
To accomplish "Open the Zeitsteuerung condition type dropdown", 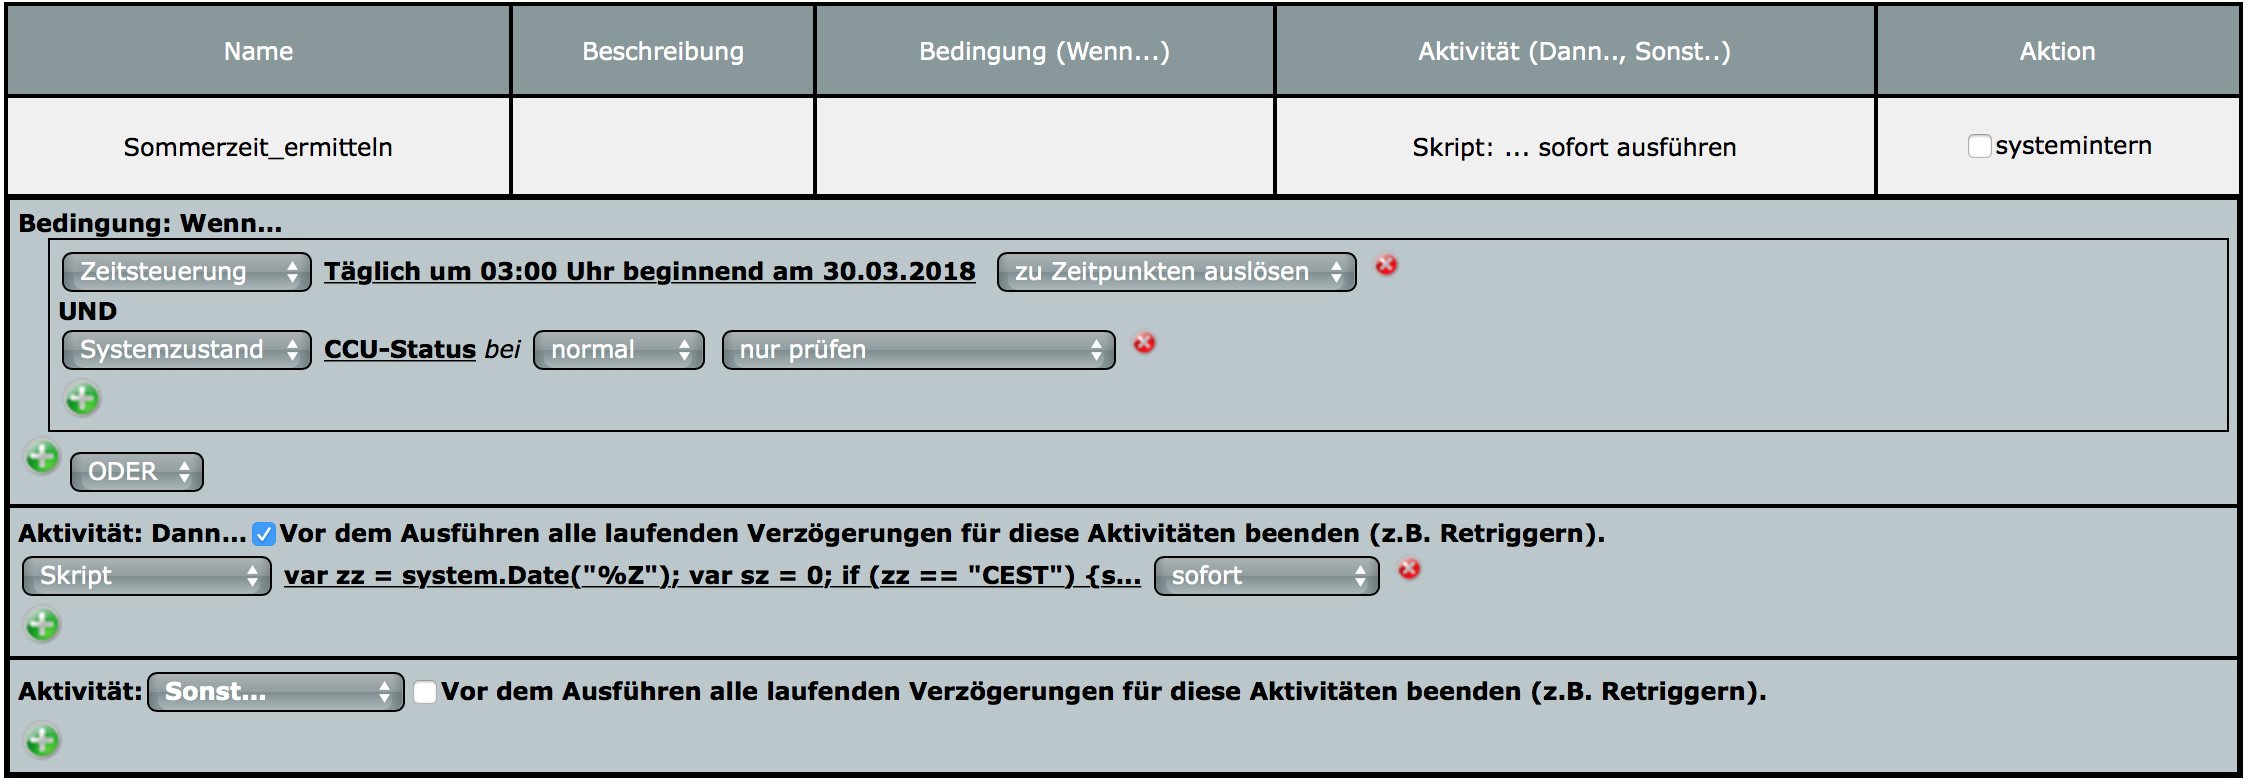I will coord(187,272).
